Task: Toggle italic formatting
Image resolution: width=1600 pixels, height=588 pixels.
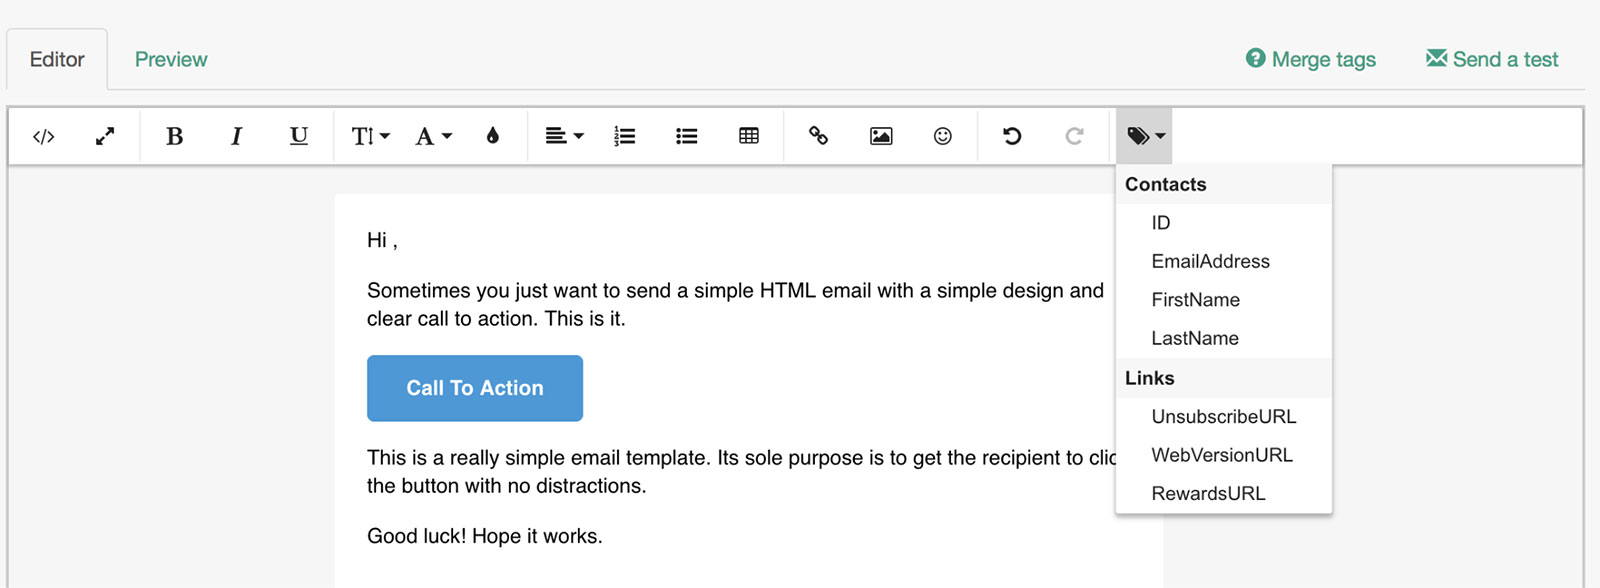Action: 236,136
